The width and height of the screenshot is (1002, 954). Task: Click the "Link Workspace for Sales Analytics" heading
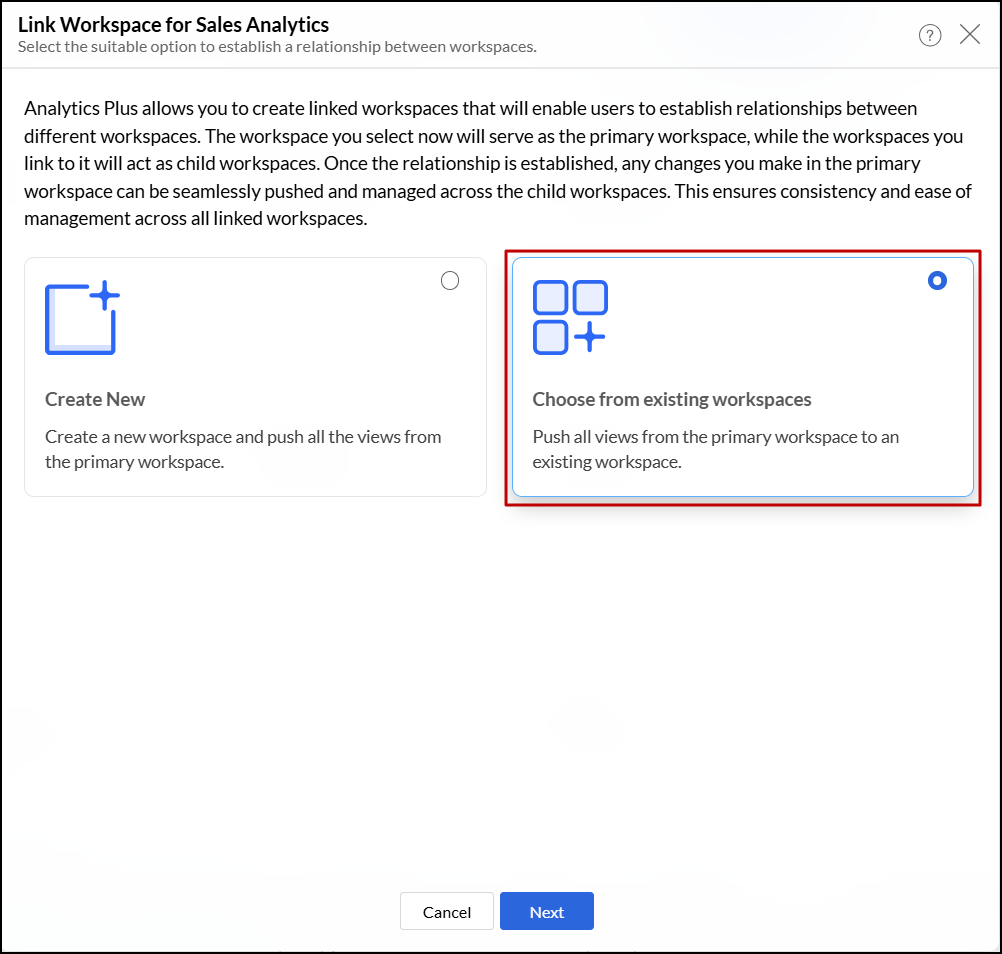click(x=173, y=24)
